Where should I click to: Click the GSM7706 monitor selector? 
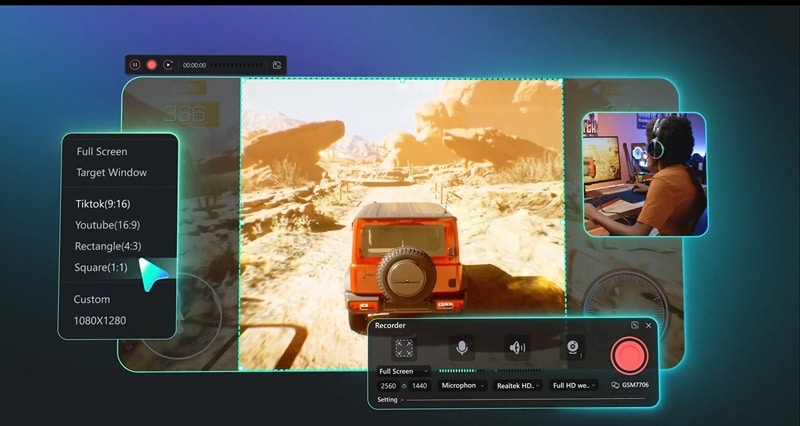[x=630, y=385]
